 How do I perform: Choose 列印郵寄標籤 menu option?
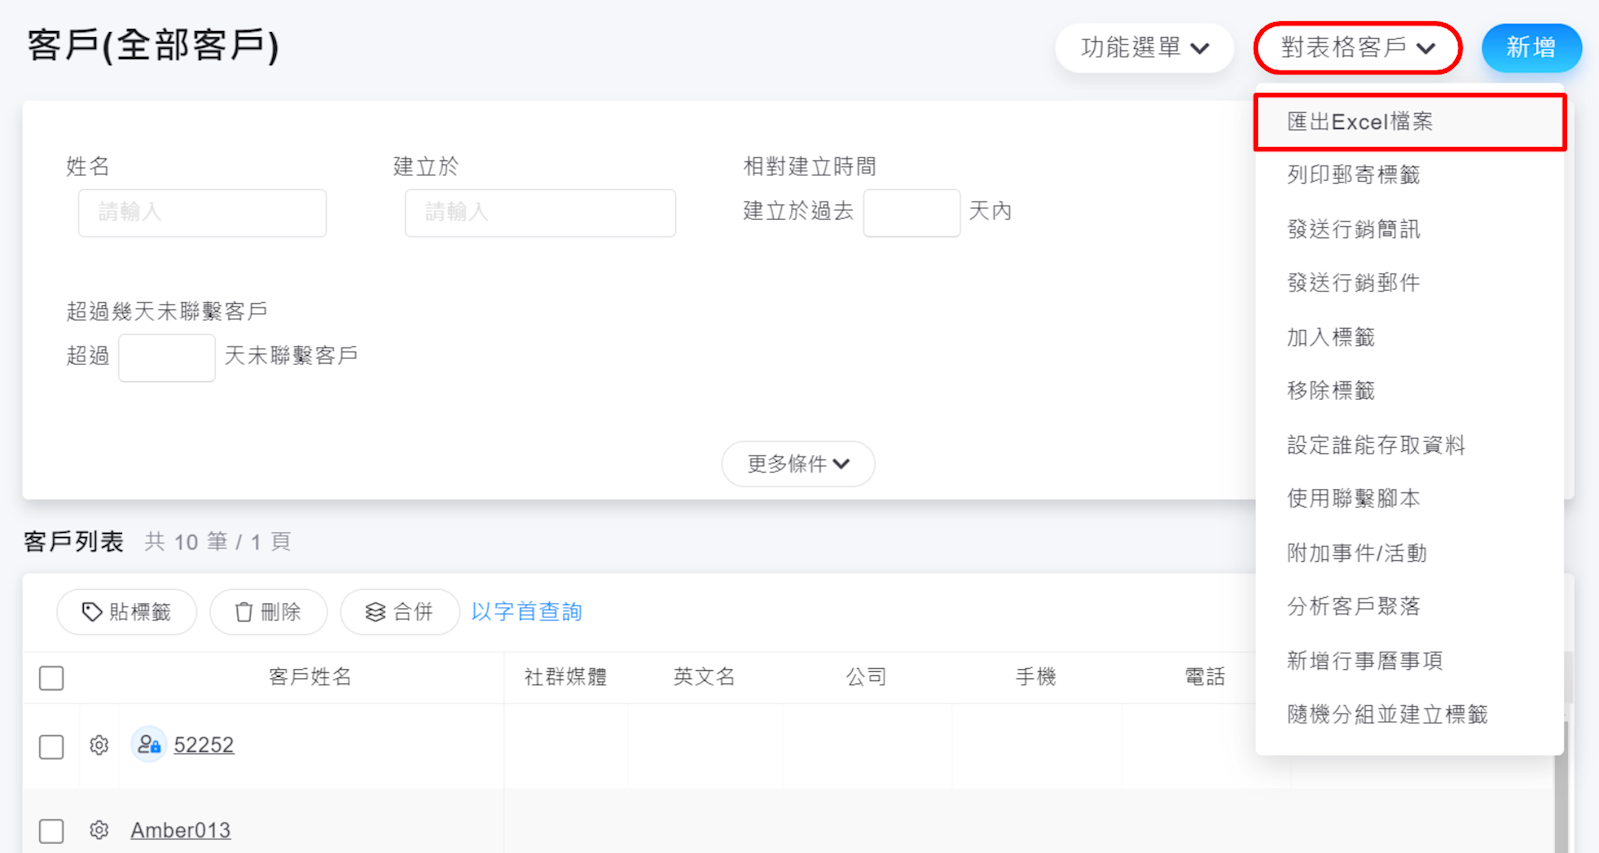1353,175
